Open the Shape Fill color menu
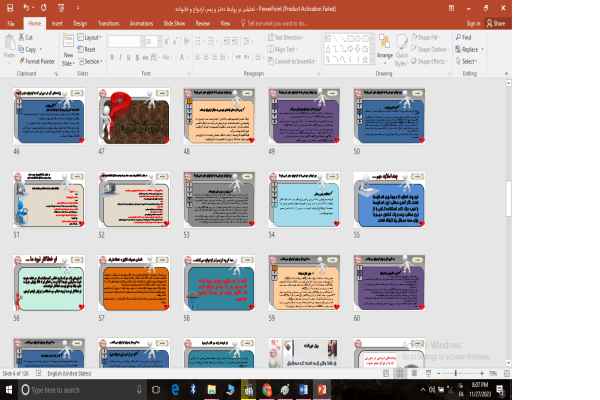The width and height of the screenshot is (600, 400). [x=430, y=37]
